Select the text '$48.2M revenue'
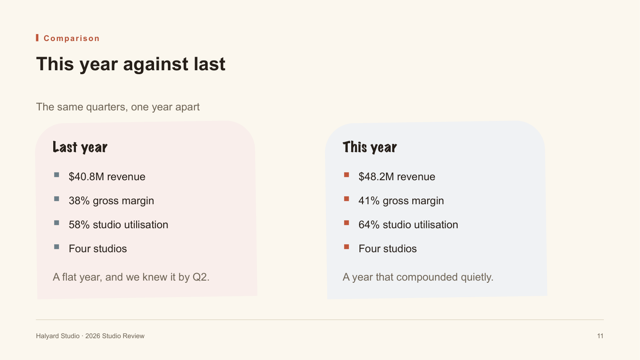 (x=397, y=177)
